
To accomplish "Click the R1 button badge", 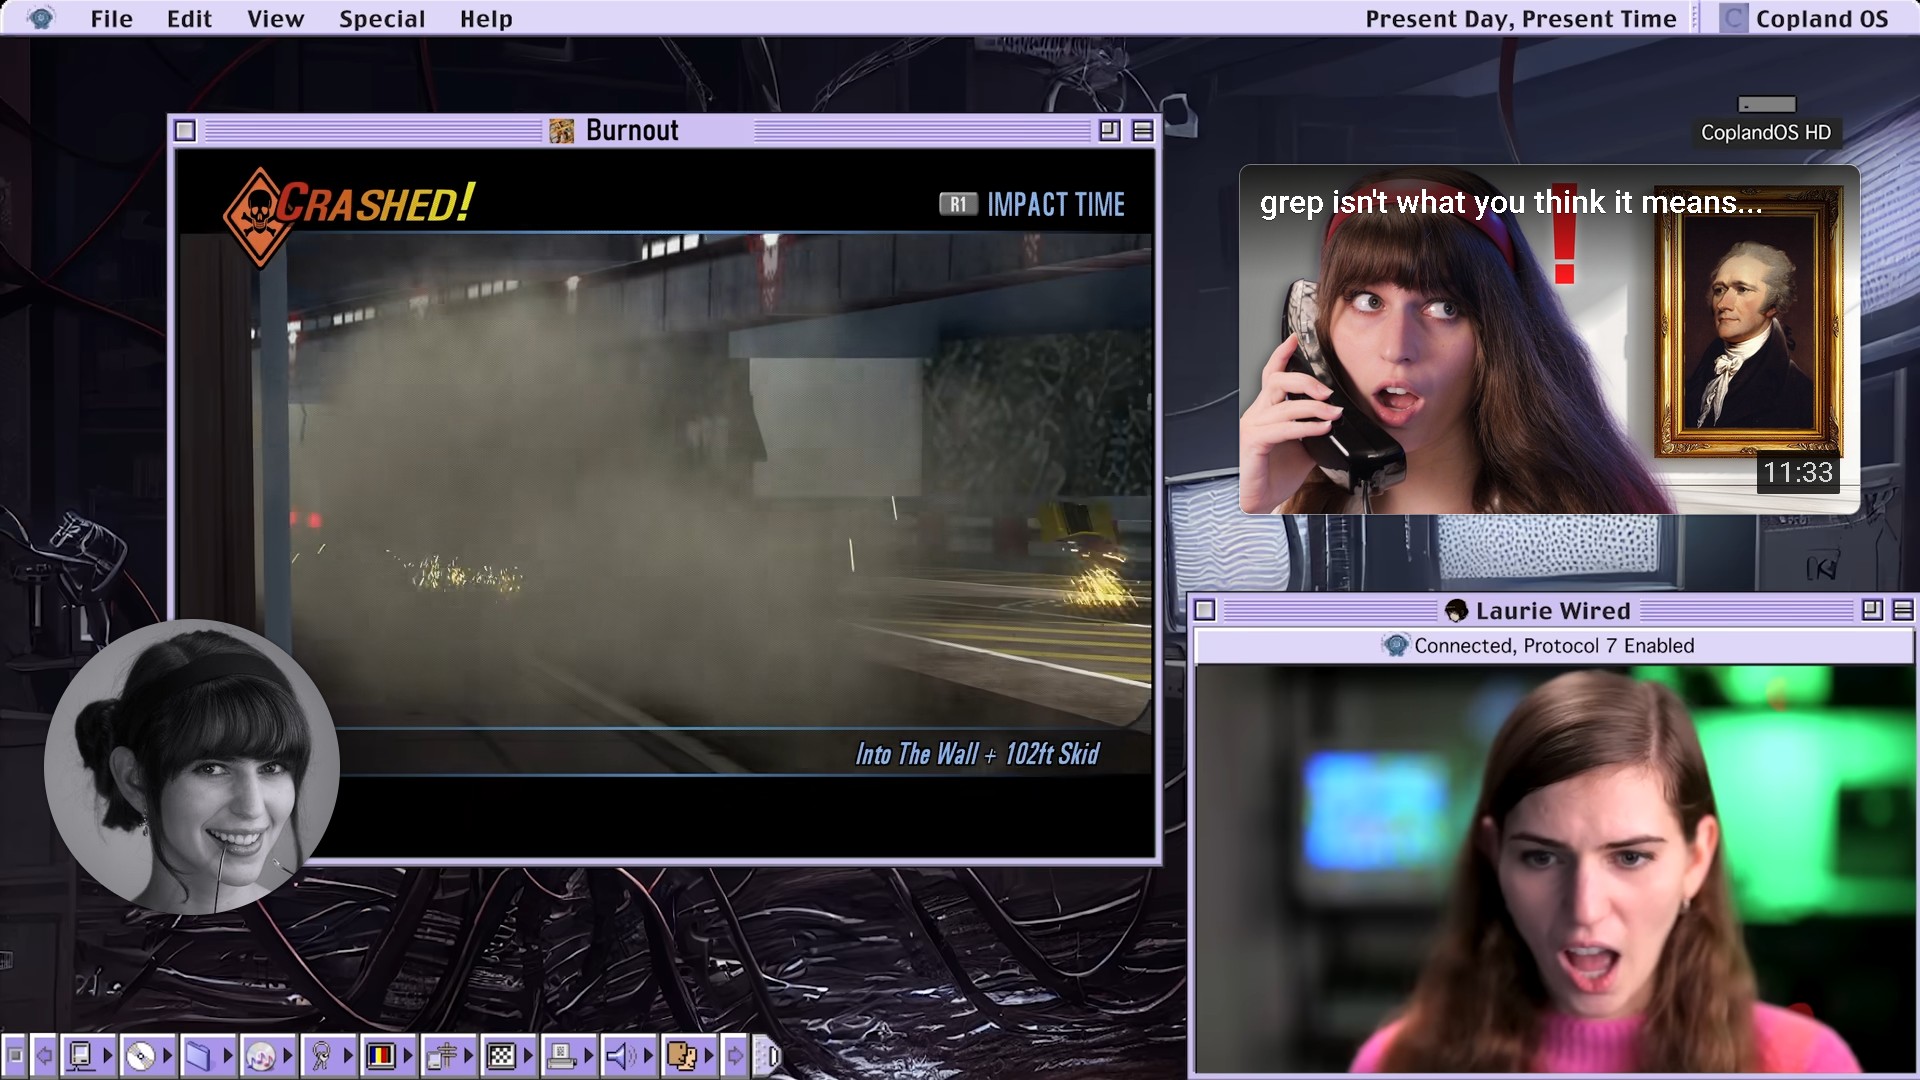I will point(958,204).
